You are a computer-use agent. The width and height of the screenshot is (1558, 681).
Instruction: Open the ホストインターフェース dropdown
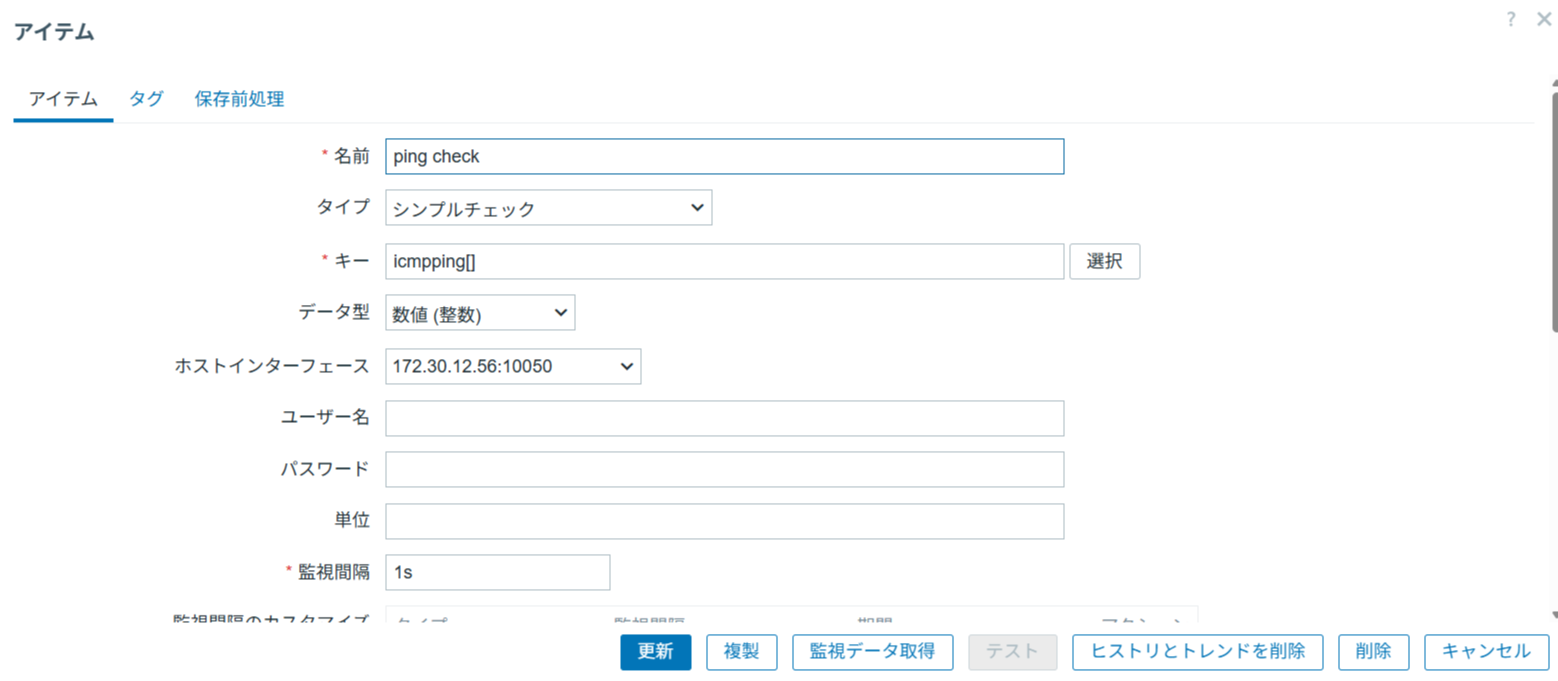[x=513, y=366]
